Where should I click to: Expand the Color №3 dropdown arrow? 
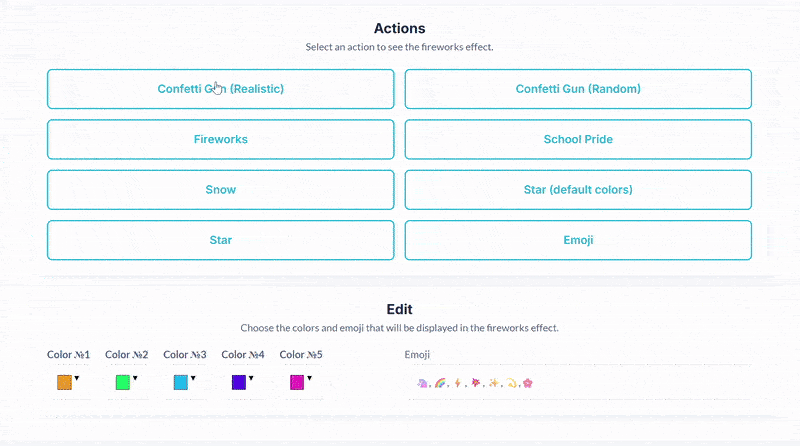tap(193, 378)
